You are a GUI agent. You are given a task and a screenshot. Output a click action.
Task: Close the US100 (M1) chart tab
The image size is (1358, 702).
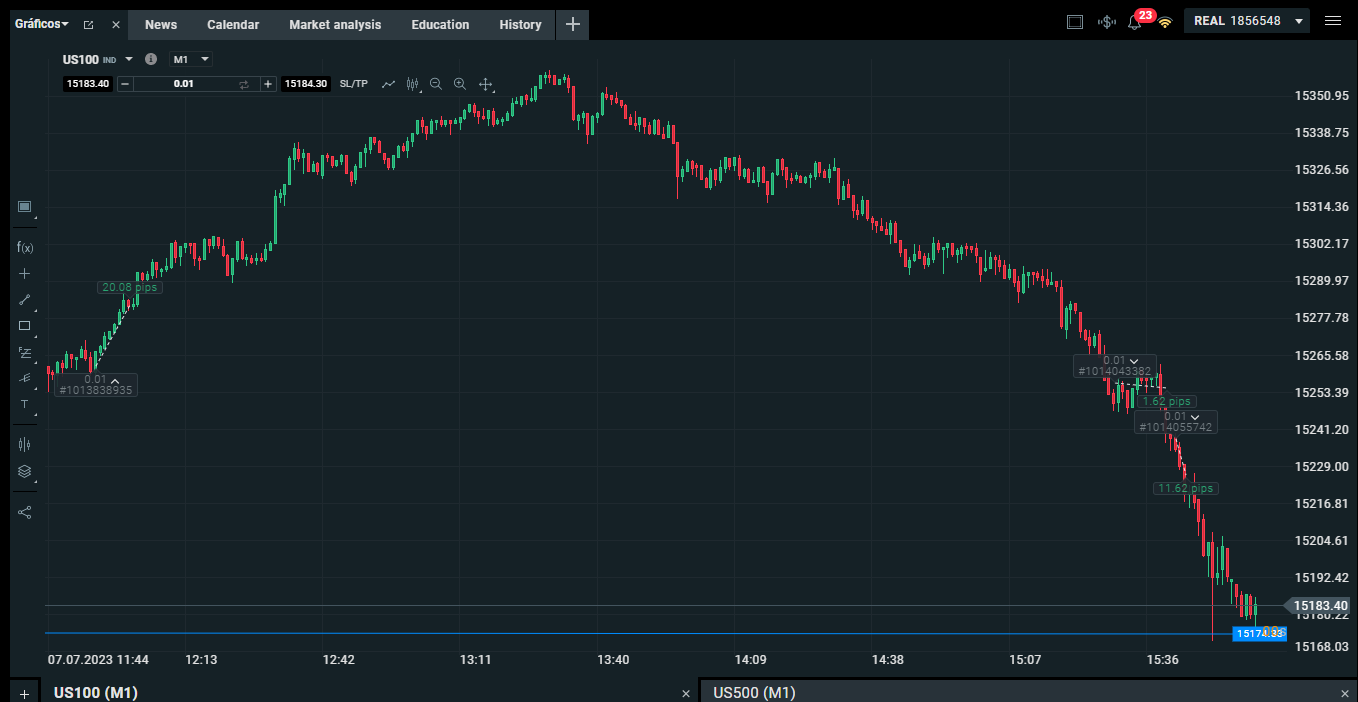(x=686, y=693)
